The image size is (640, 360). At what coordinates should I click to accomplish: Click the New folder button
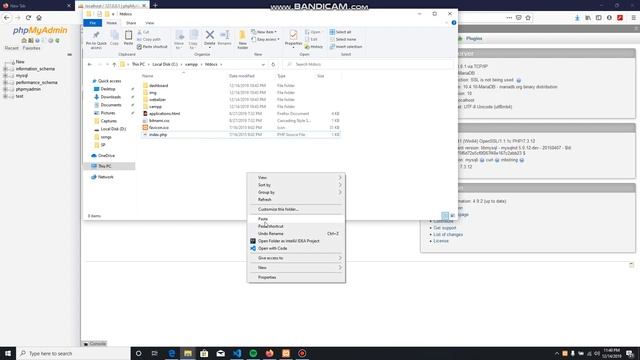coord(242,40)
